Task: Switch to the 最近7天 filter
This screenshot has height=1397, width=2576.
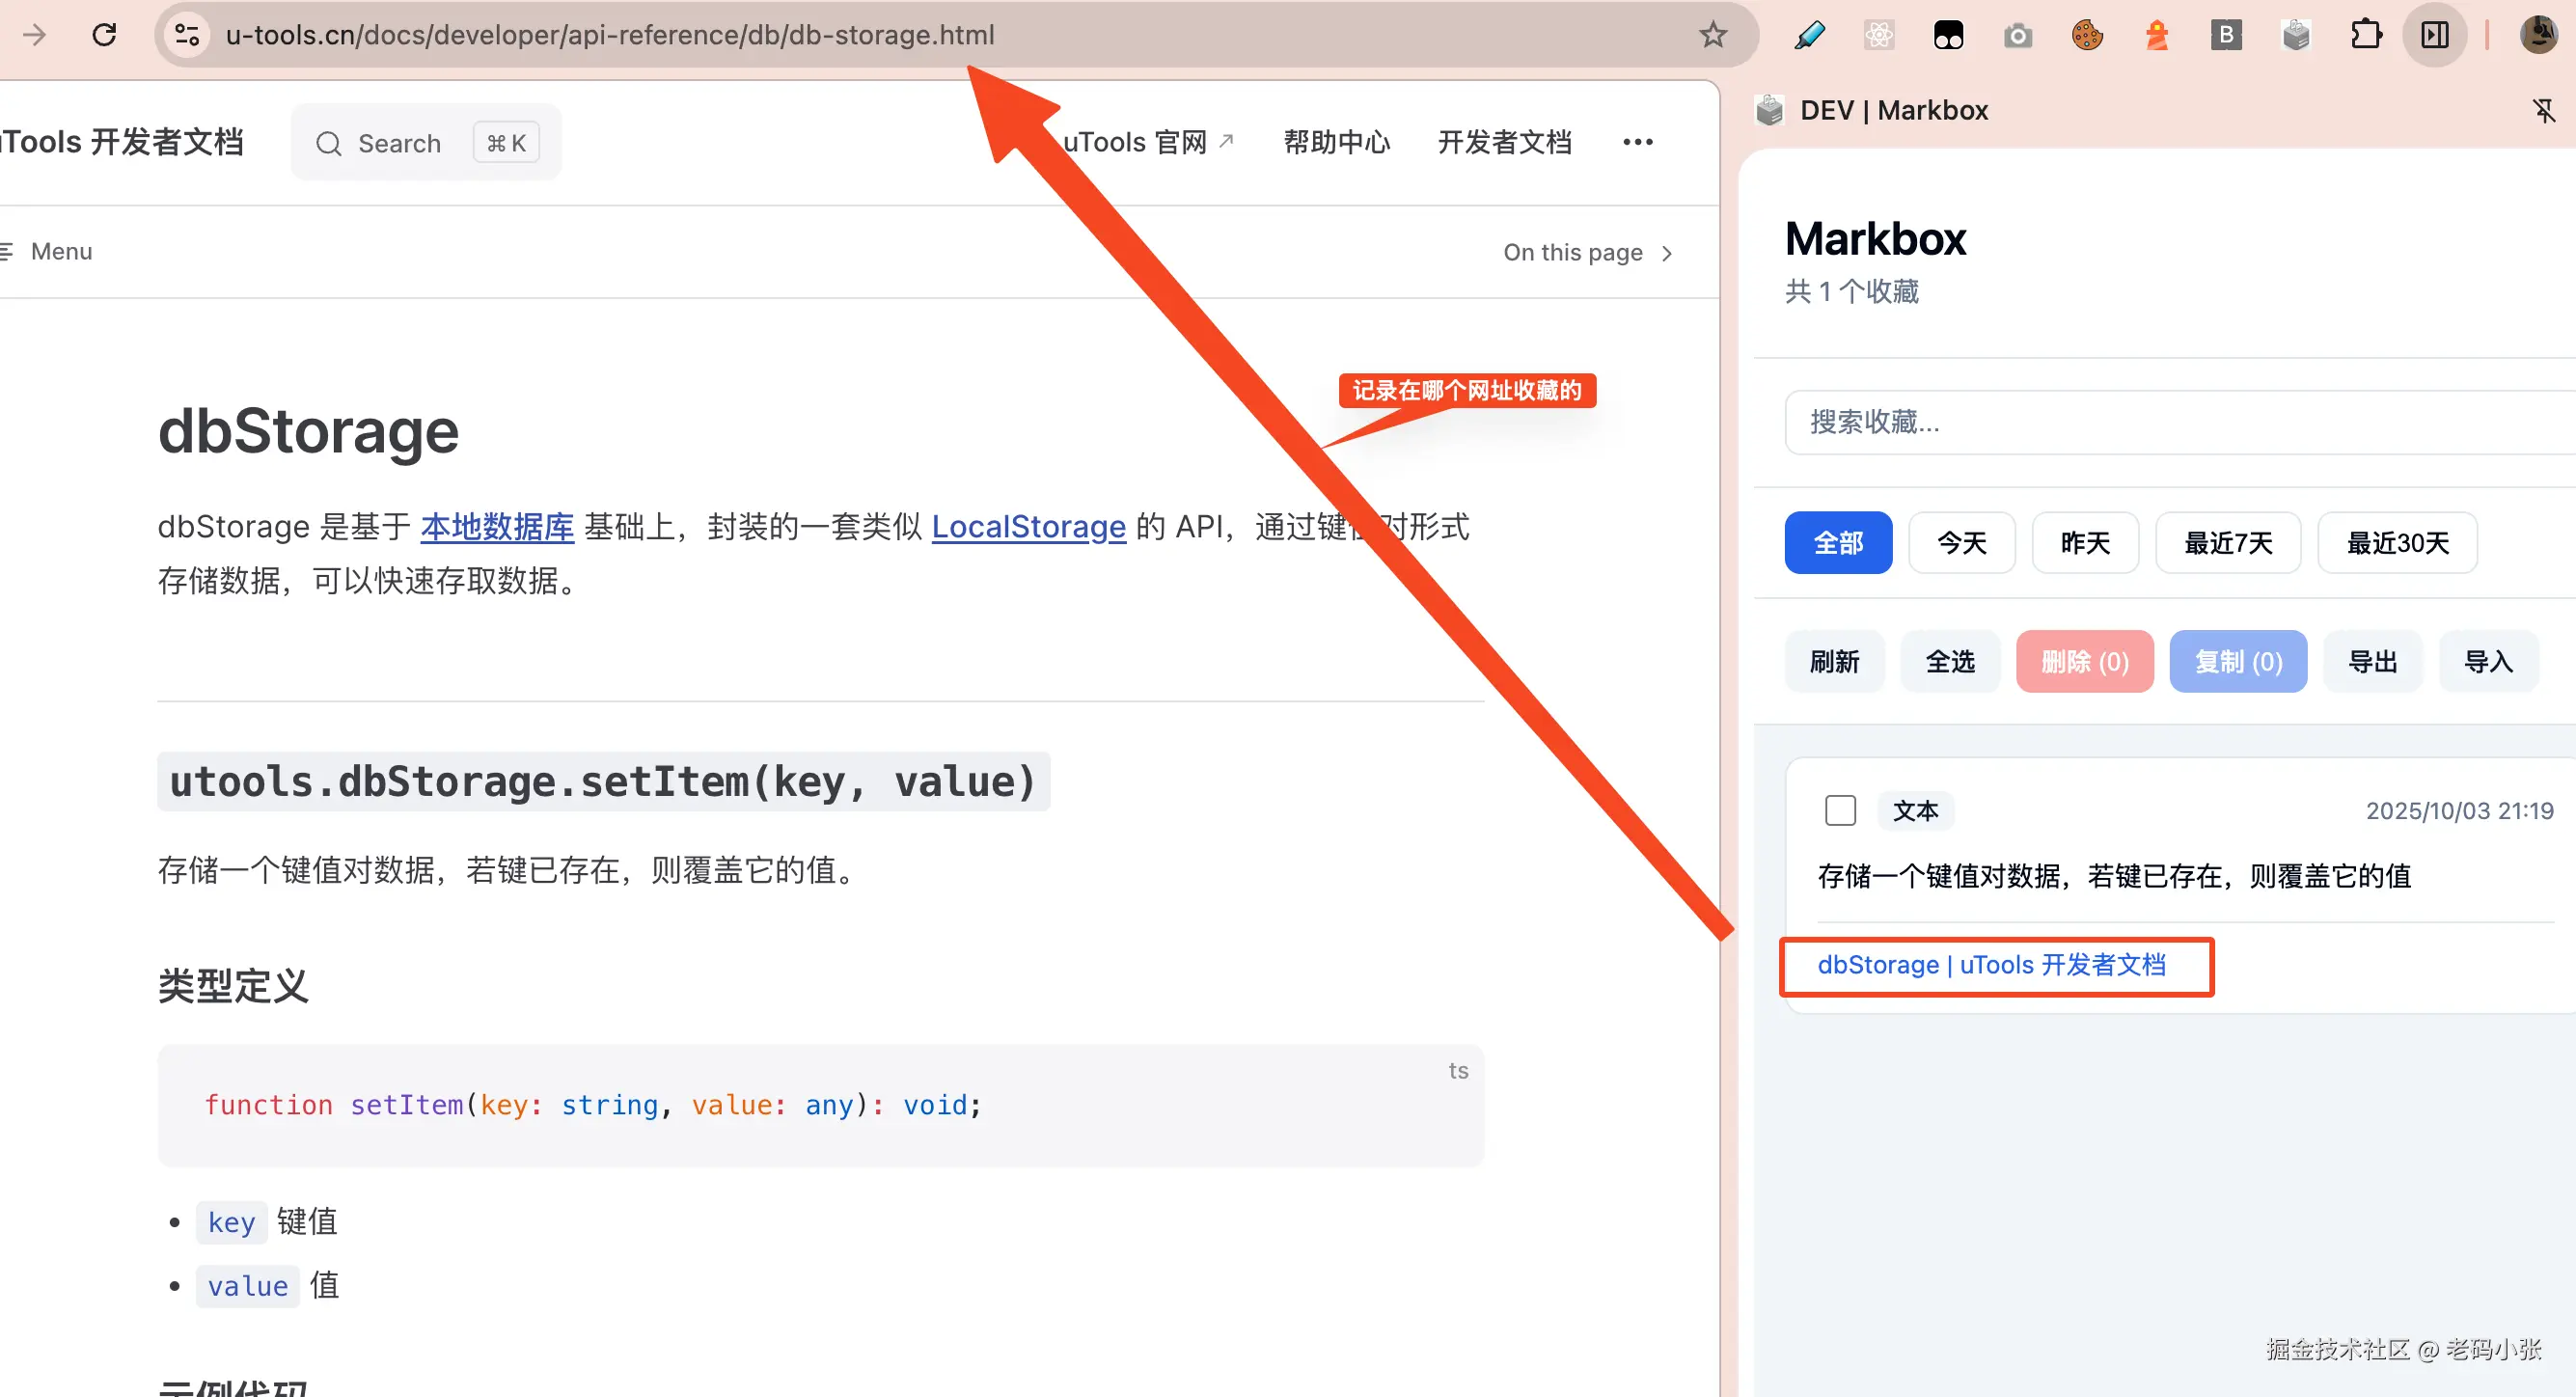Action: tap(2227, 543)
